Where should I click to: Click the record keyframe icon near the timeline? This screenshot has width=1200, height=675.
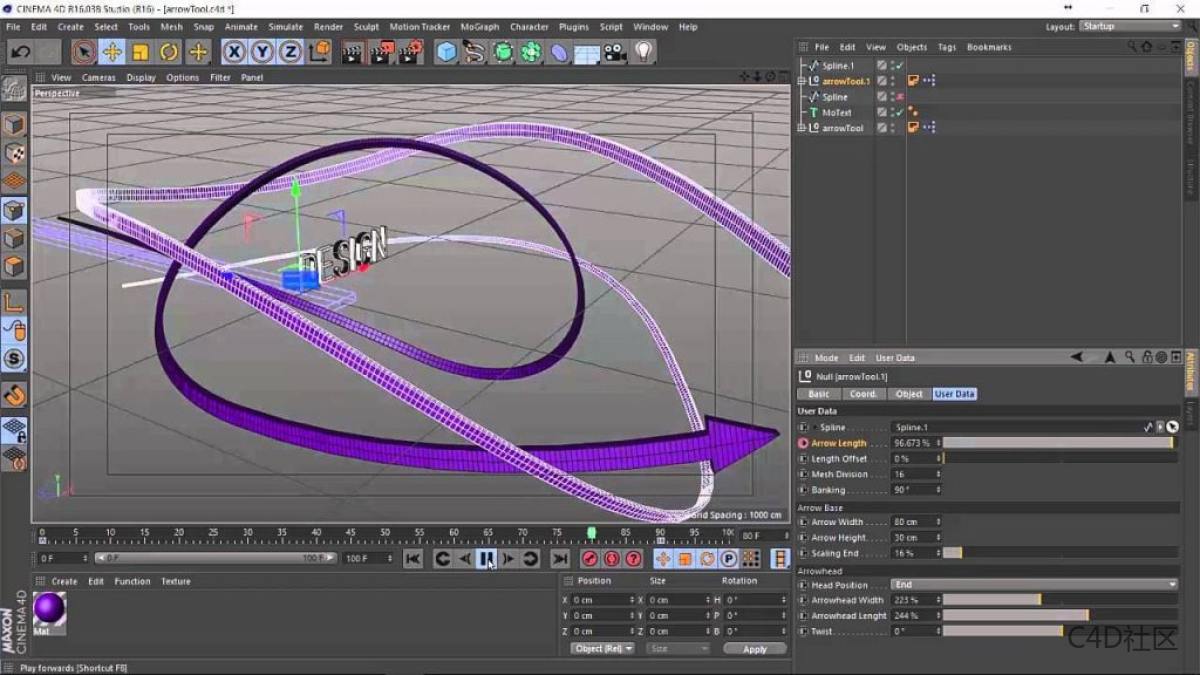pos(587,559)
